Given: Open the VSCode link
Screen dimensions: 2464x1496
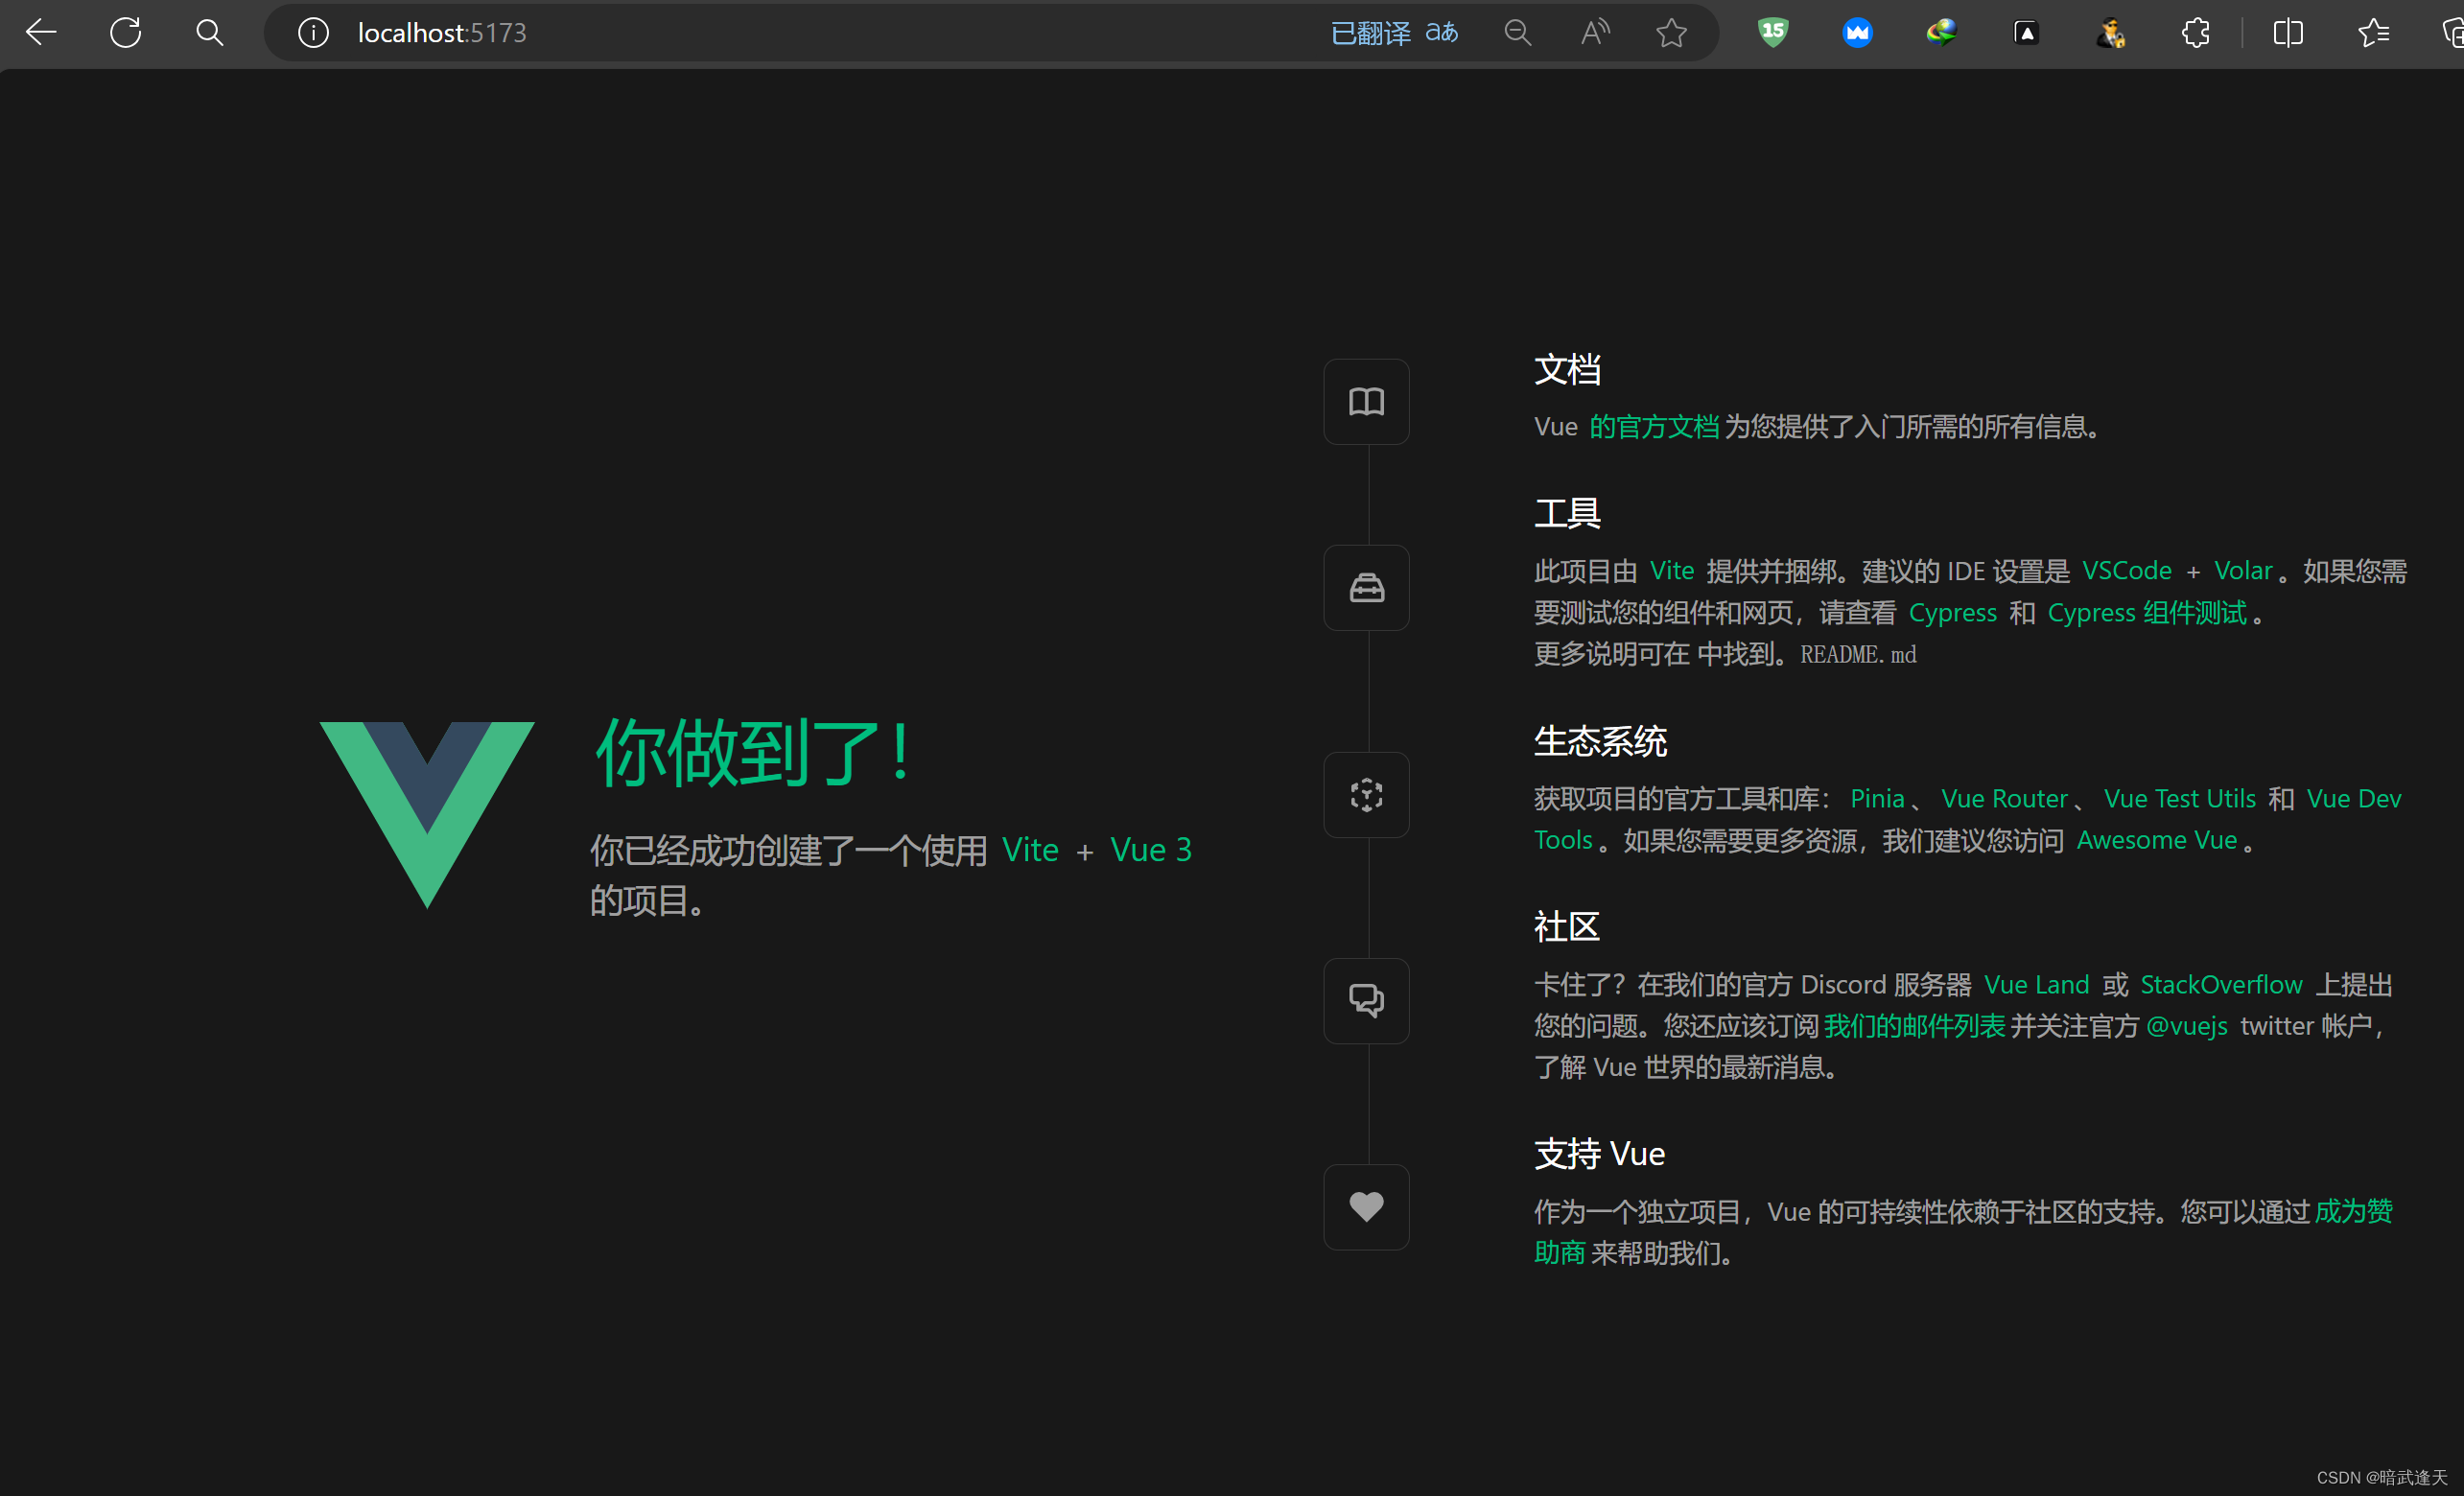Looking at the screenshot, I should click(2126, 571).
